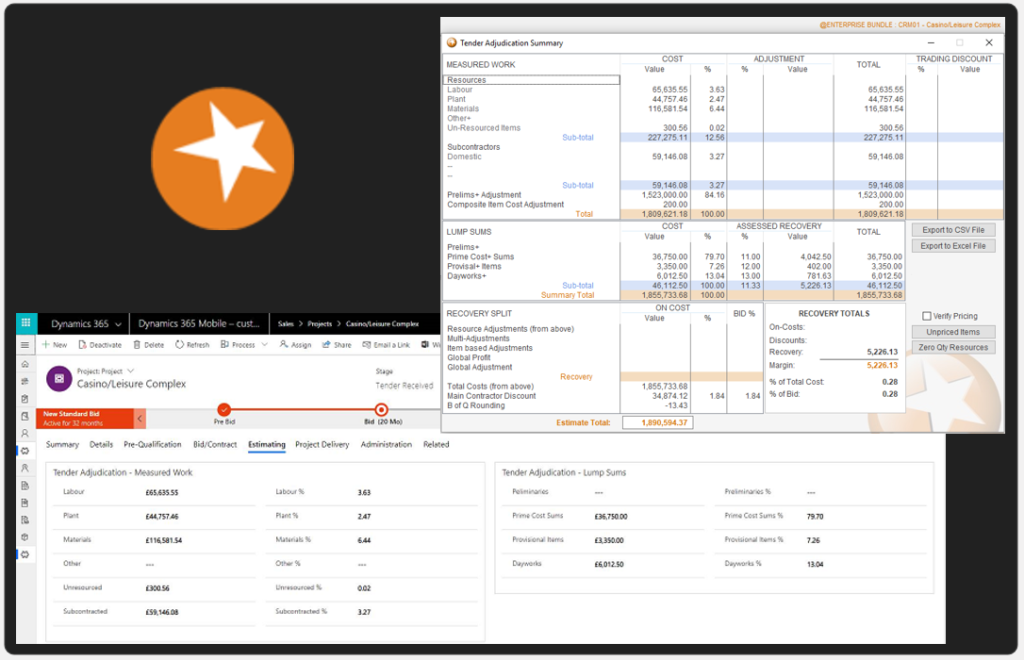Select the Resources row in Measured Work
Viewport: 1024px width, 660px height.
[531, 80]
